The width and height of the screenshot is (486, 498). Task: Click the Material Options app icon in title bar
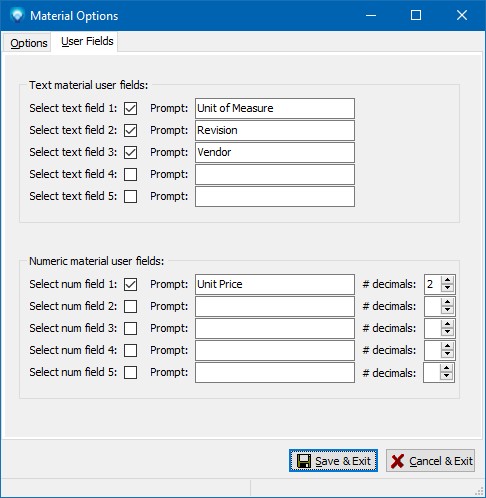pos(17,16)
